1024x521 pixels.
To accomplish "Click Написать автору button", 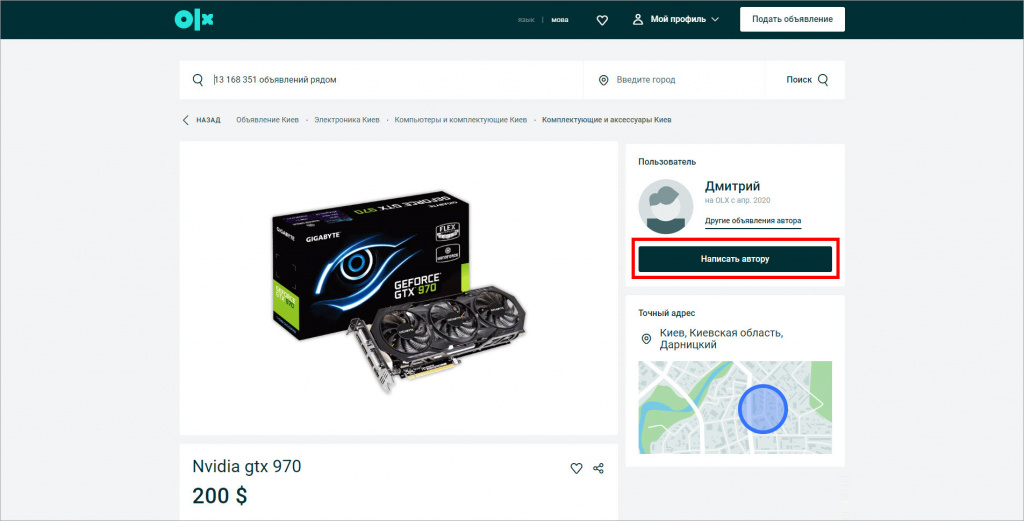I will [x=735, y=259].
